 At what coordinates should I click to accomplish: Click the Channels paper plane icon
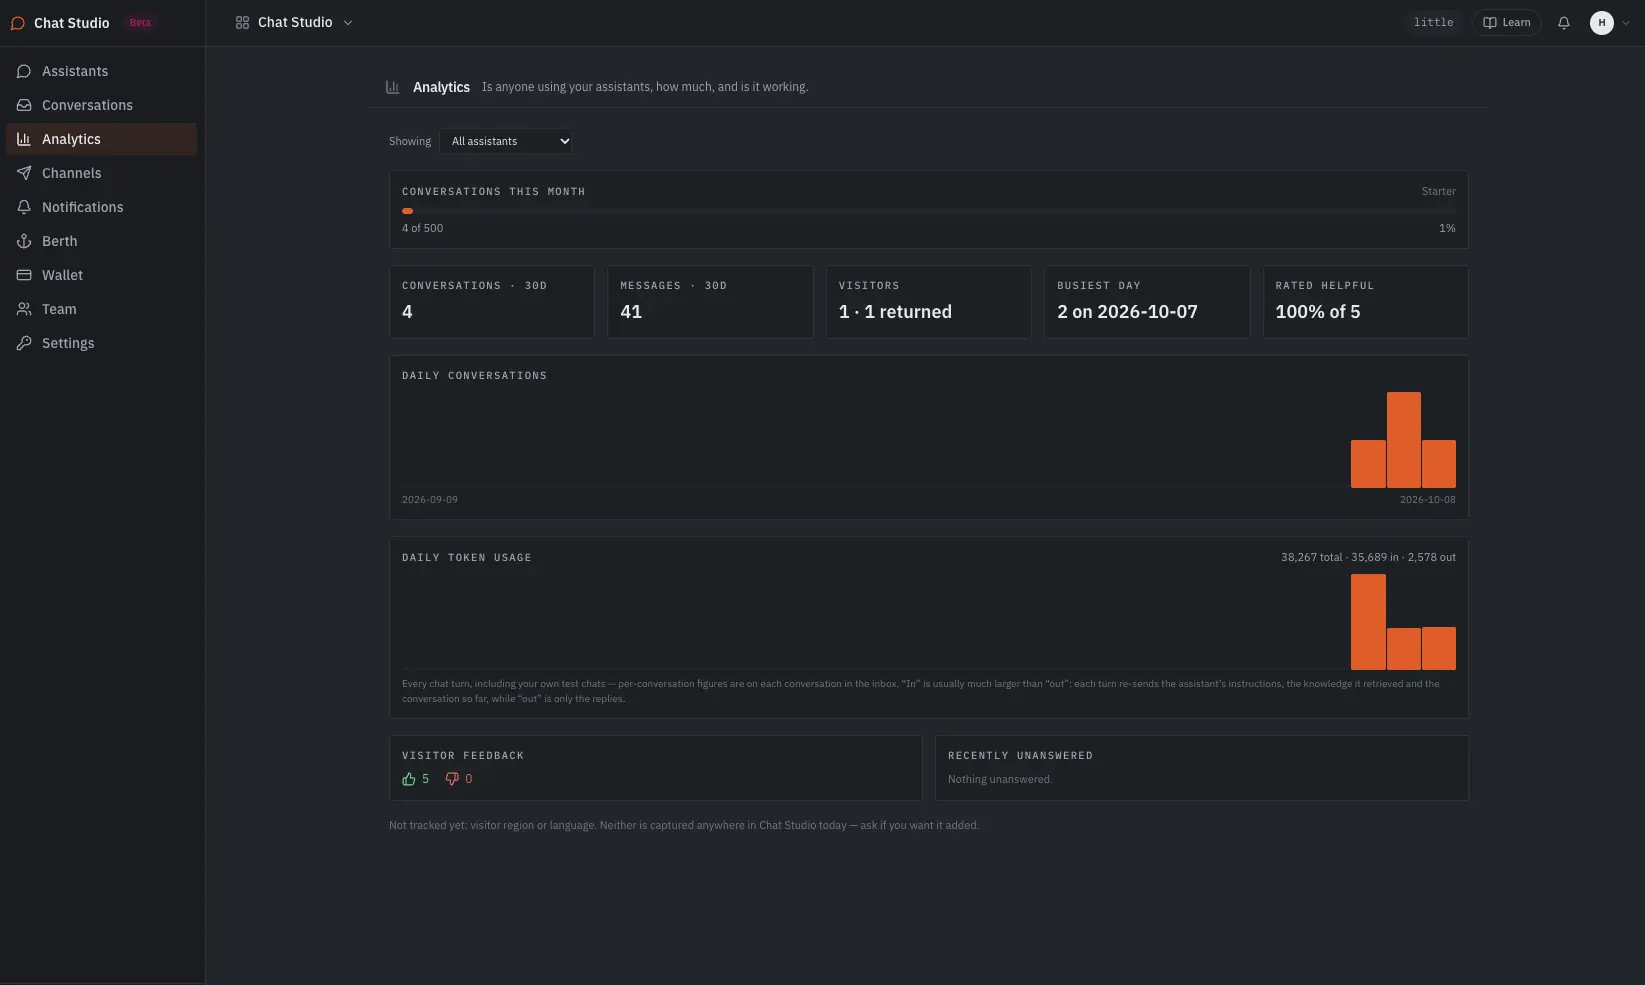pyautogui.click(x=24, y=173)
